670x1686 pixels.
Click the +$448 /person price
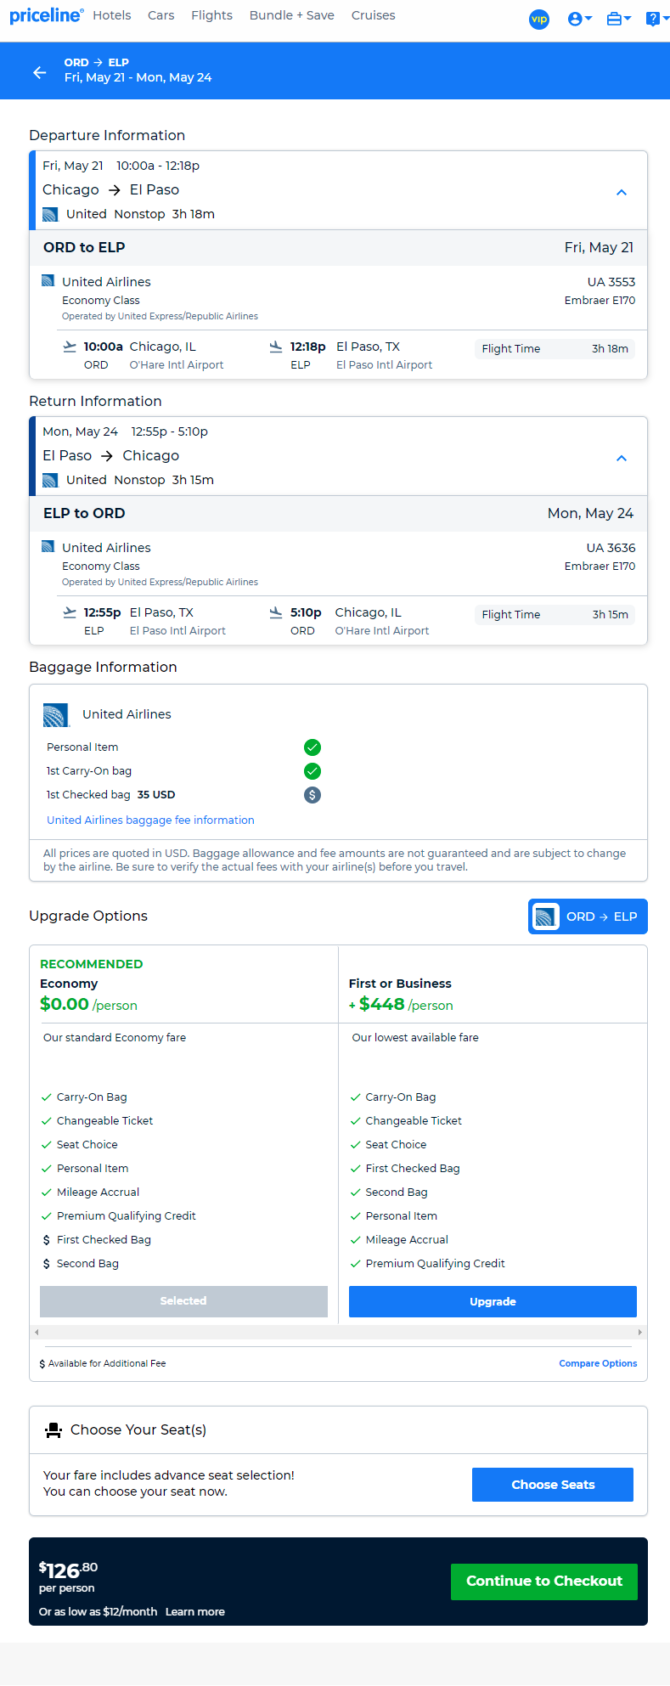click(401, 1005)
